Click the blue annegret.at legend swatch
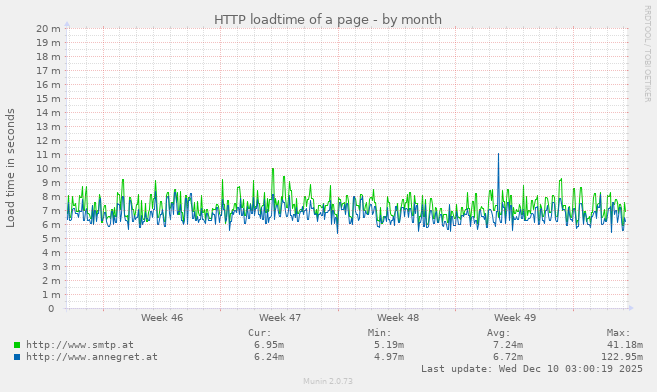 (17, 357)
